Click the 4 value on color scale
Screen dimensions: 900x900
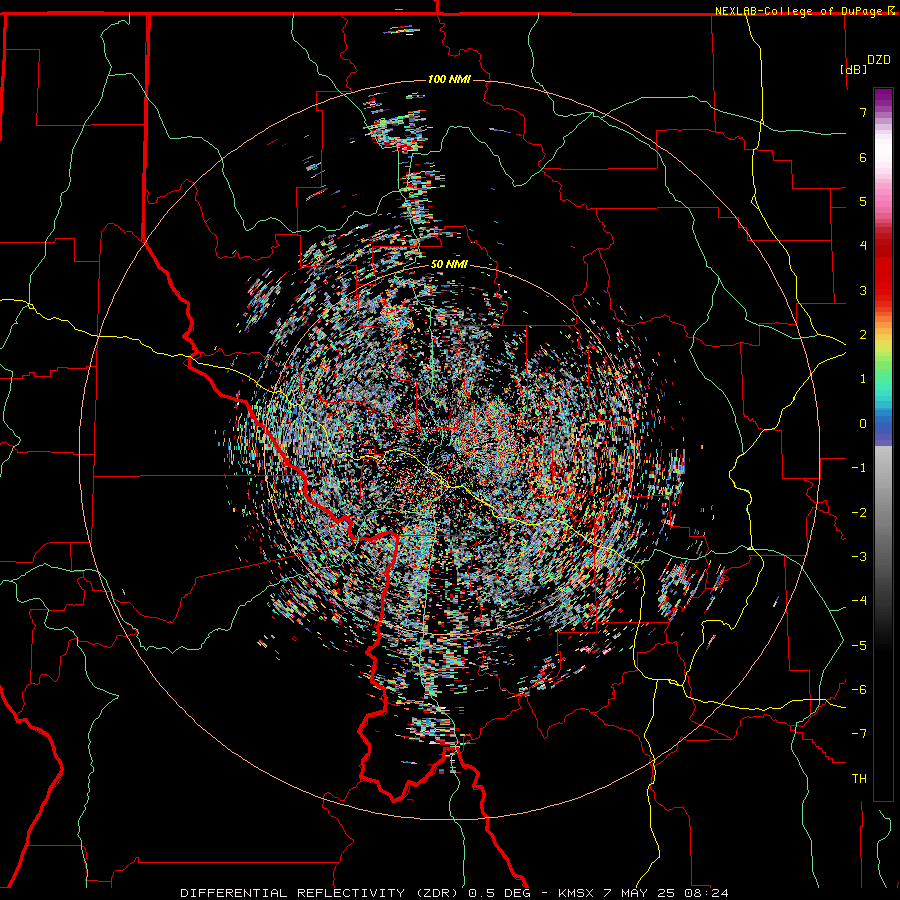coord(863,246)
